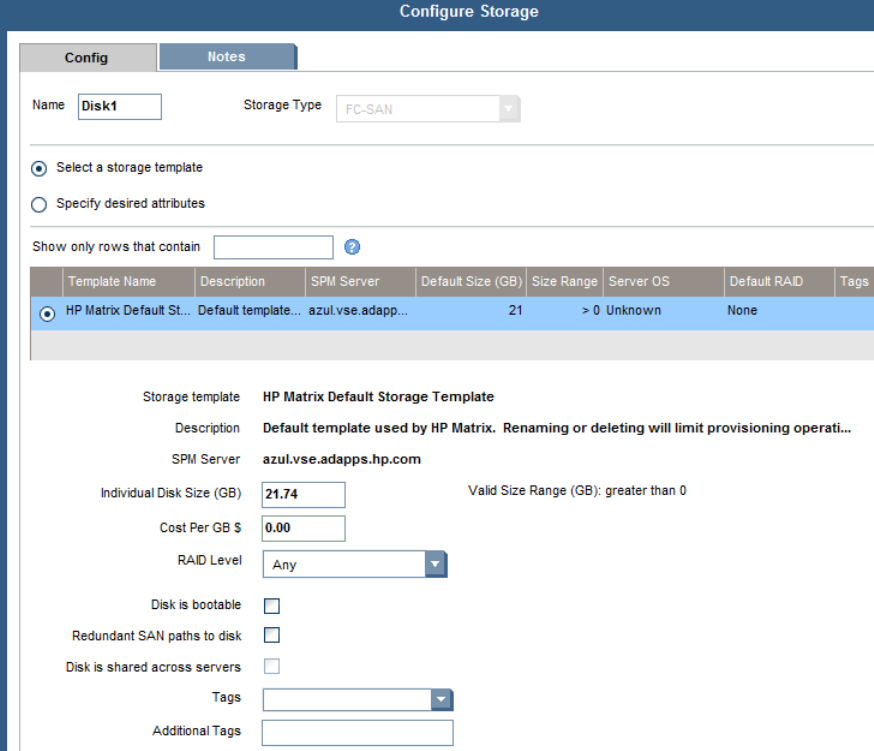This screenshot has height=751, width=874.
Task: Select the 'Select a storage template' radio button
Action: pyautogui.click(x=39, y=168)
